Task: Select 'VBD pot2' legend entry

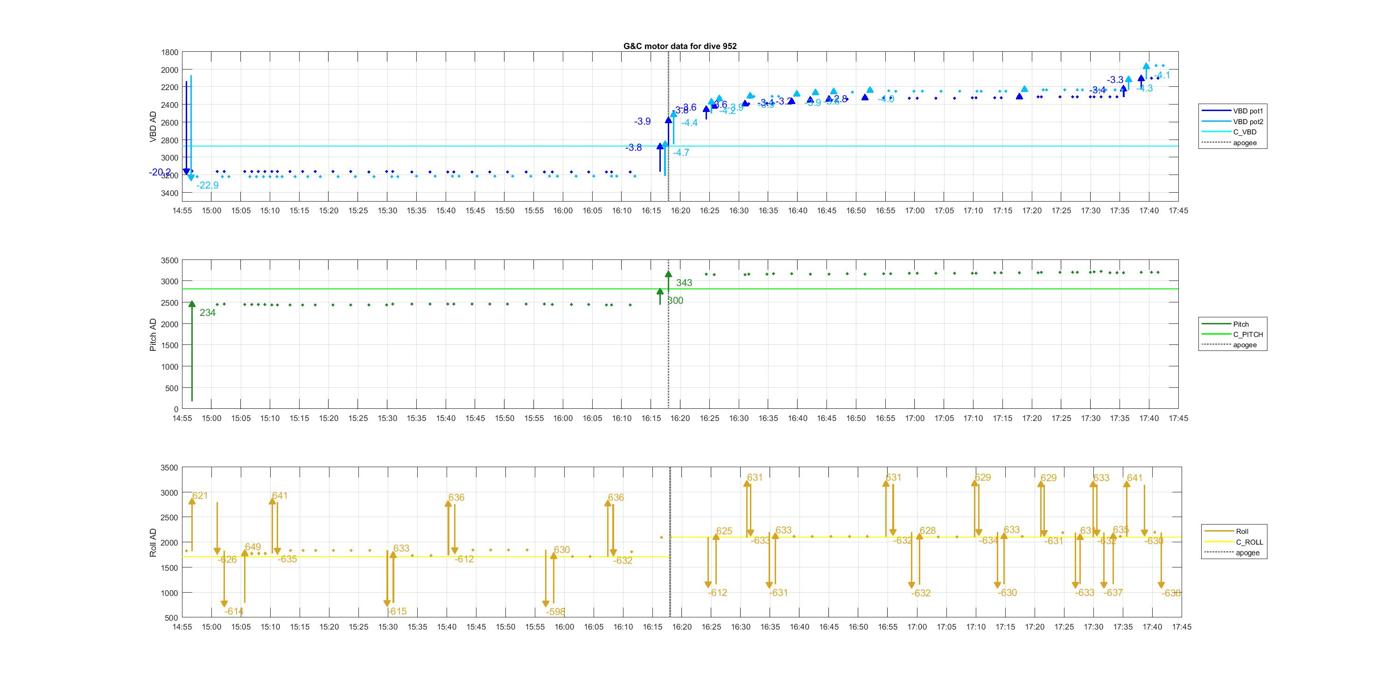Action: [1249, 121]
